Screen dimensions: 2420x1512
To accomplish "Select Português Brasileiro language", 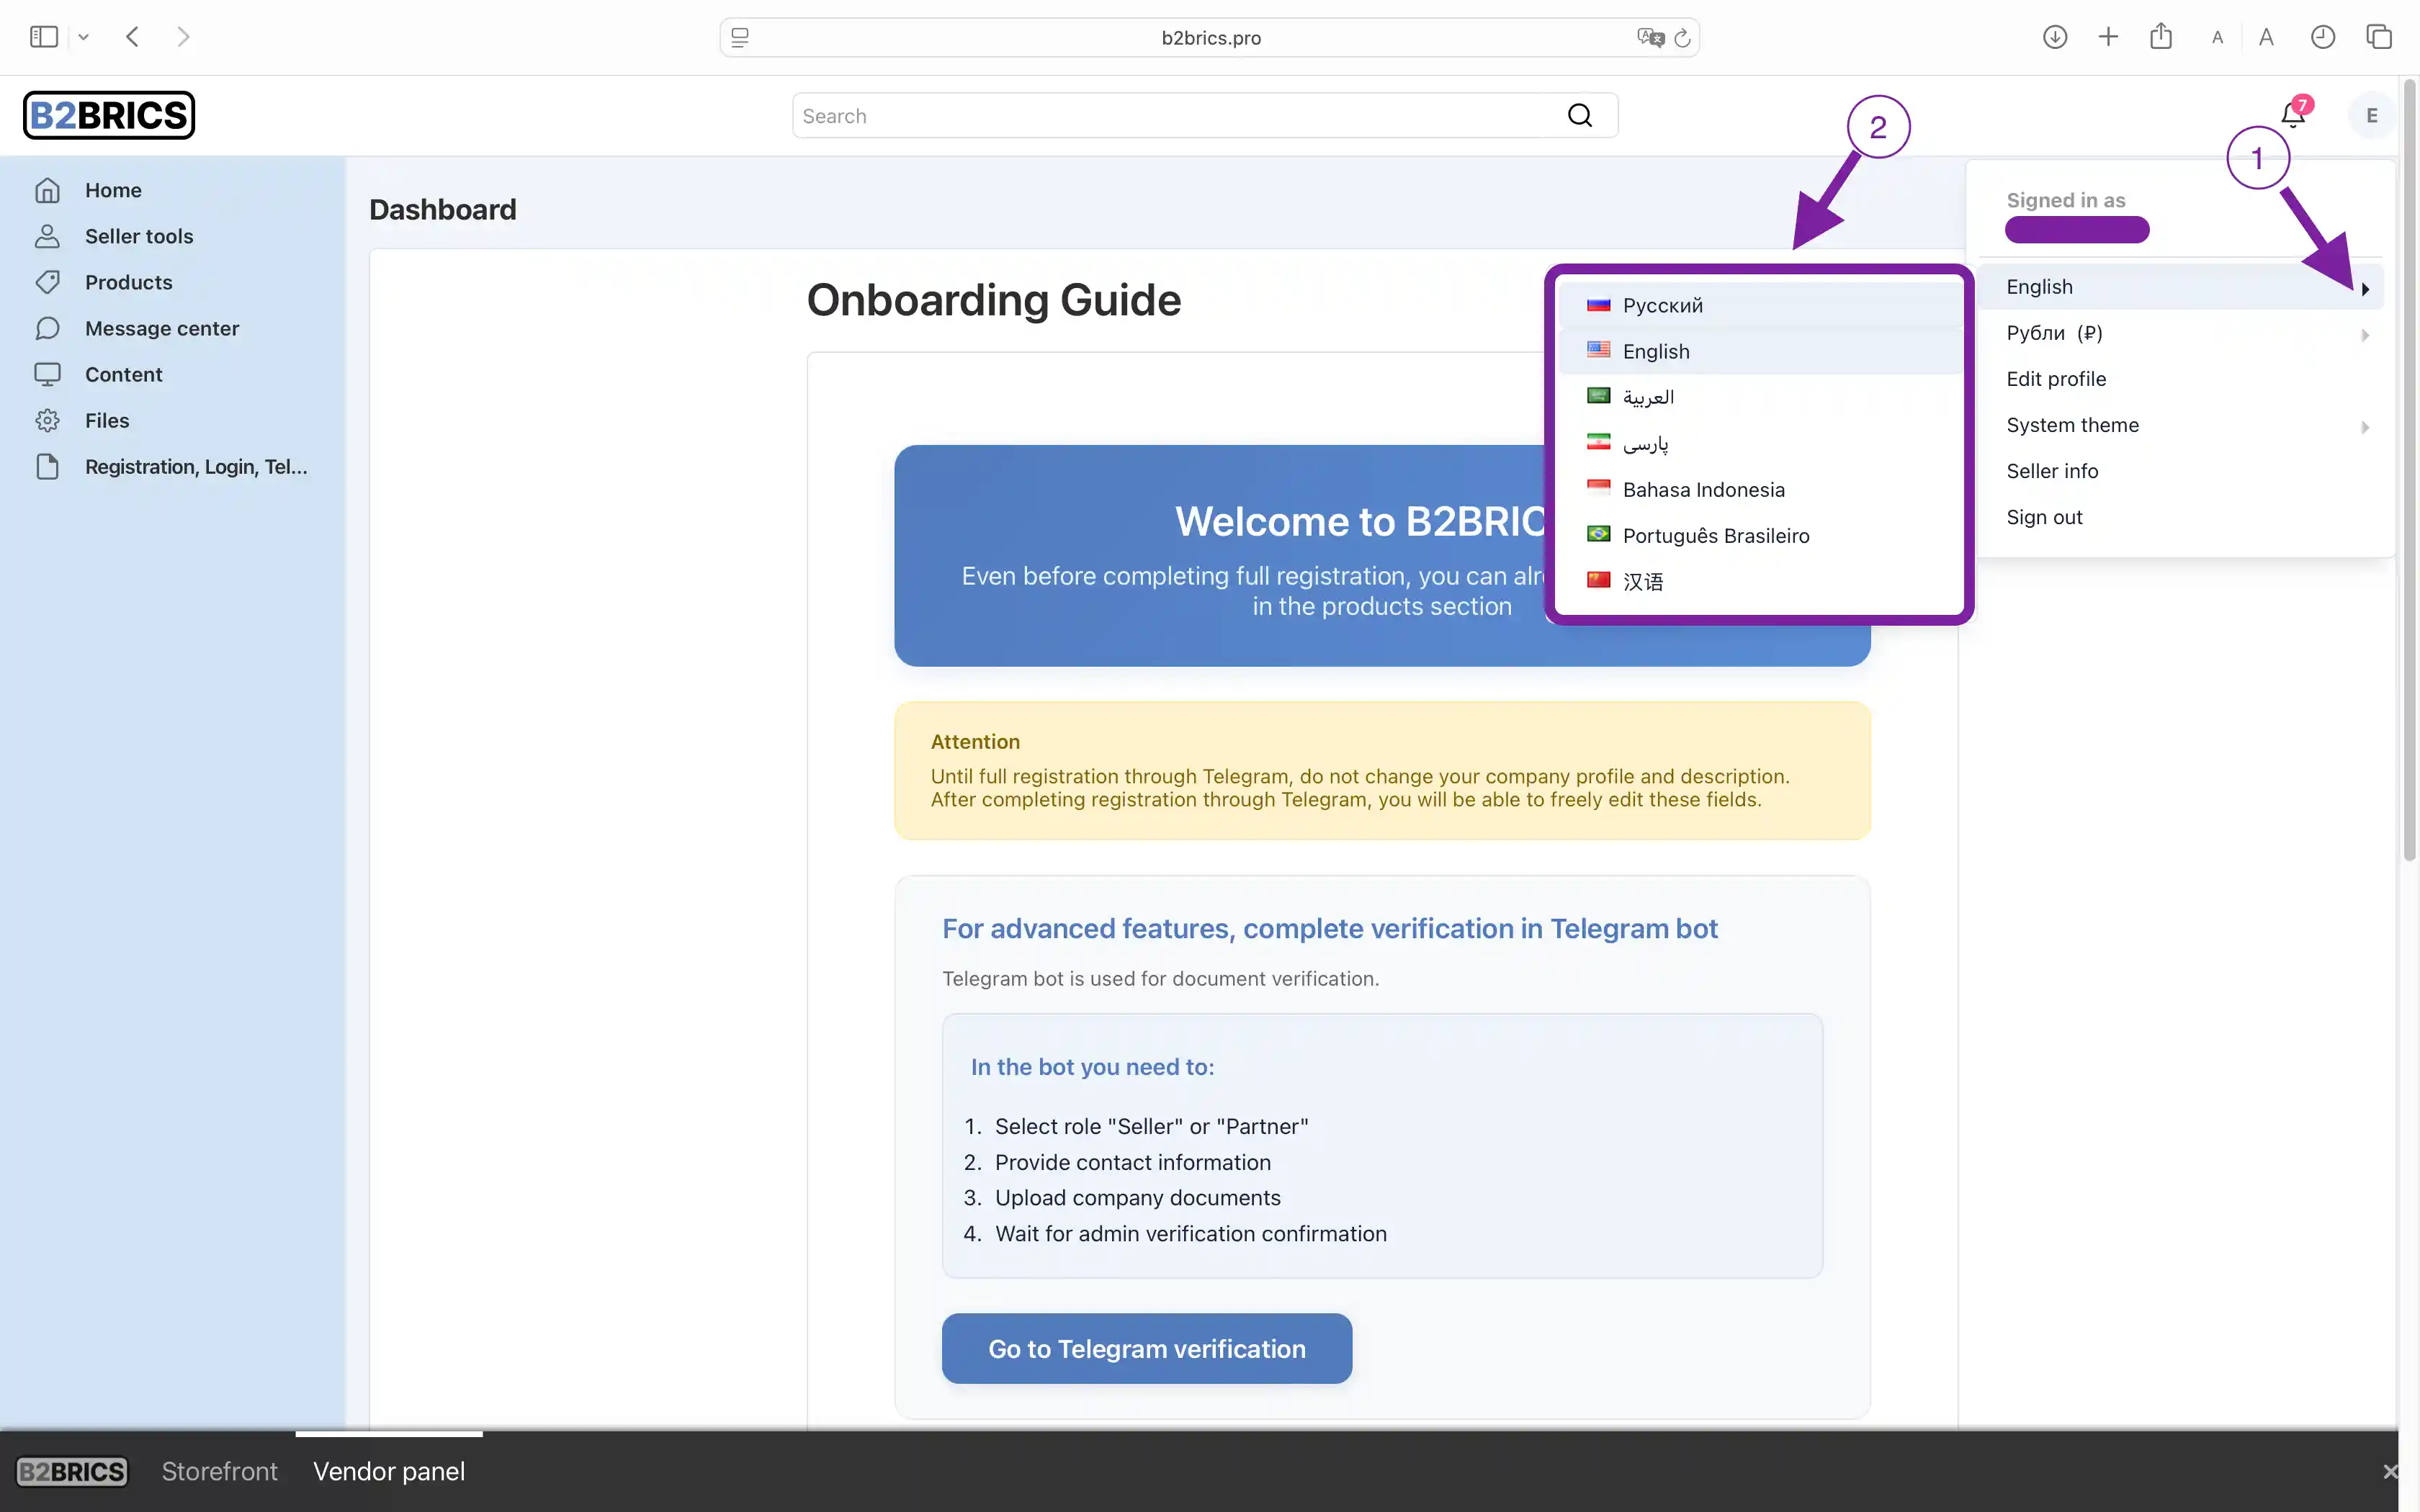I will click(x=1760, y=535).
